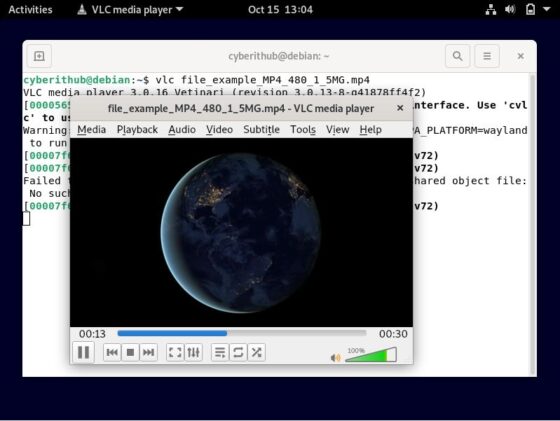Click the VLC cone icon in top bar

(x=82, y=9)
